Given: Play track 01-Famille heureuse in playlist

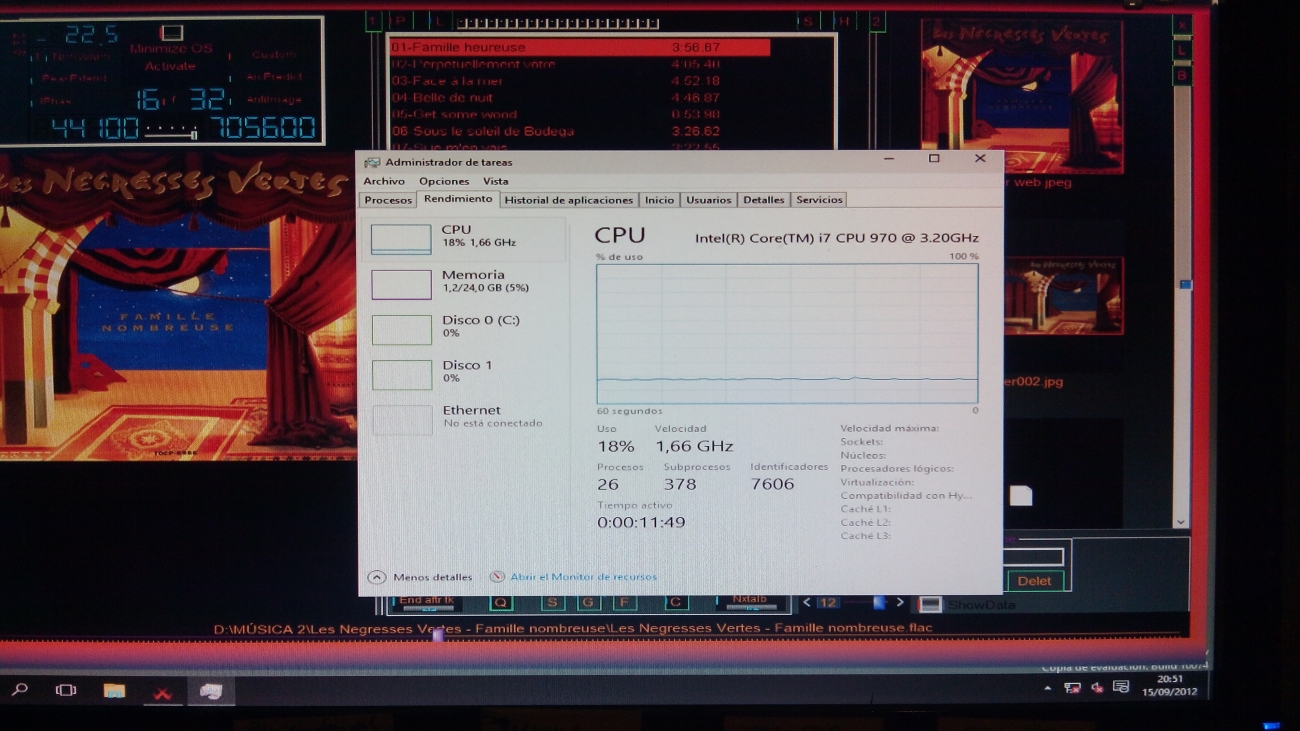Looking at the screenshot, I should [580, 47].
